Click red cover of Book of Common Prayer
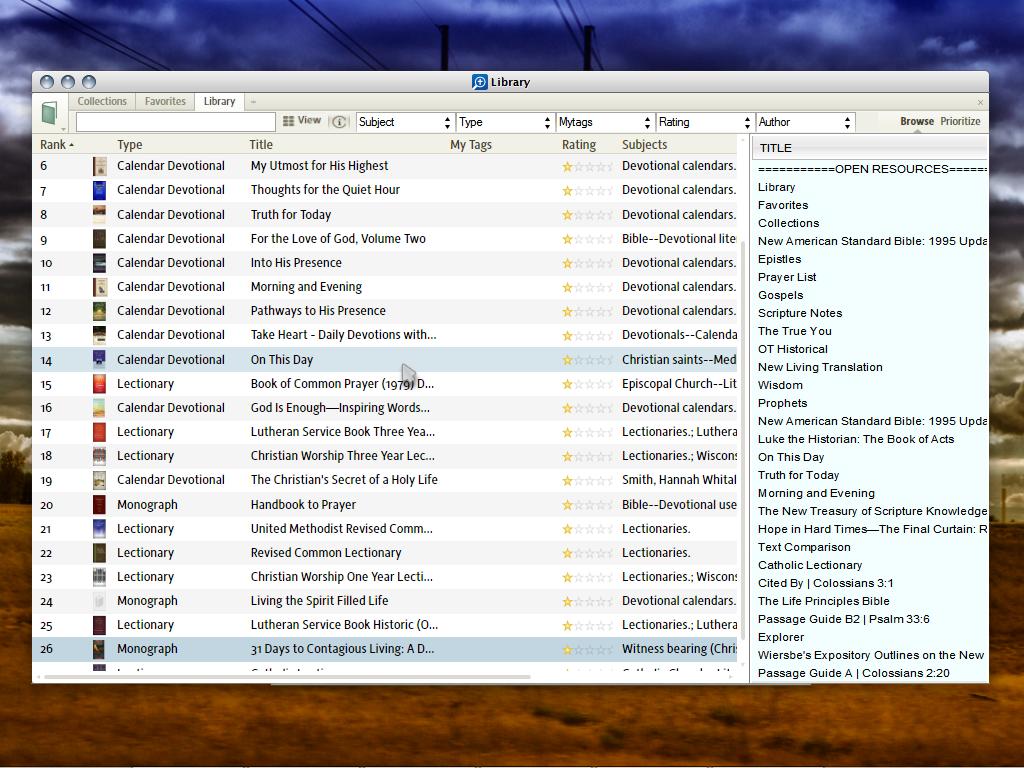Screen dimensions: 1024x768 [99, 383]
